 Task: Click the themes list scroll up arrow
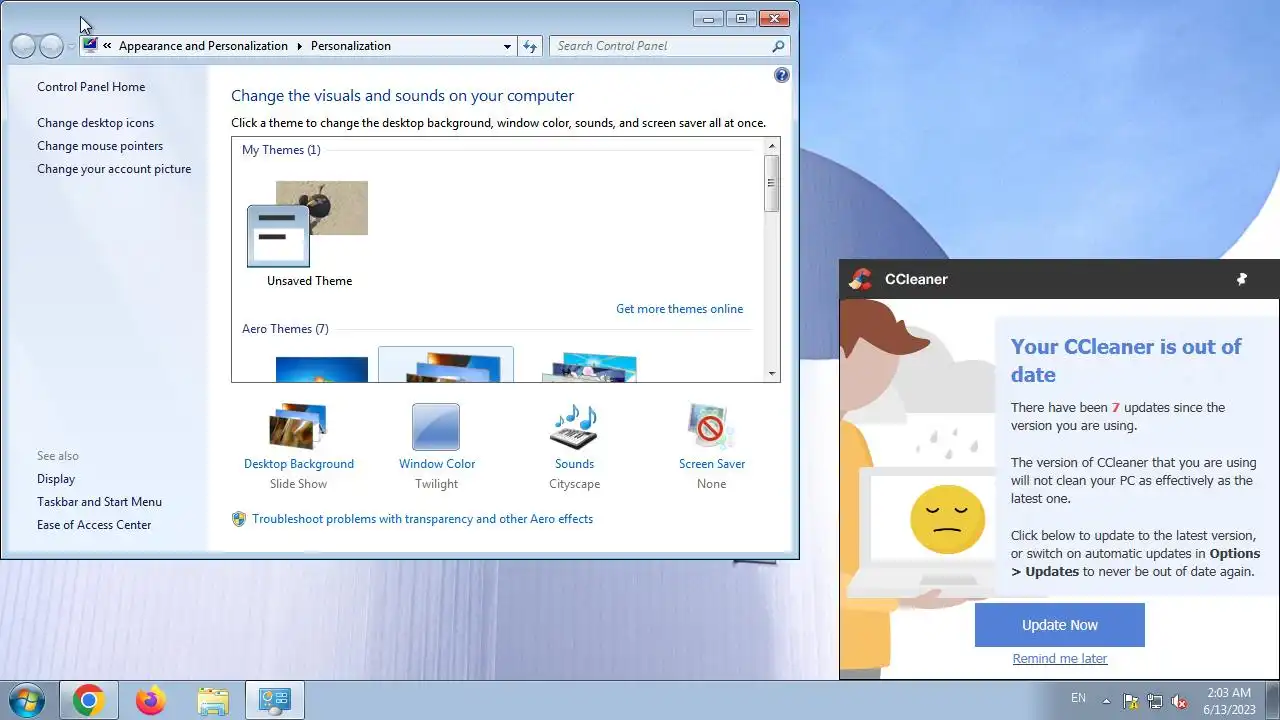(772, 146)
